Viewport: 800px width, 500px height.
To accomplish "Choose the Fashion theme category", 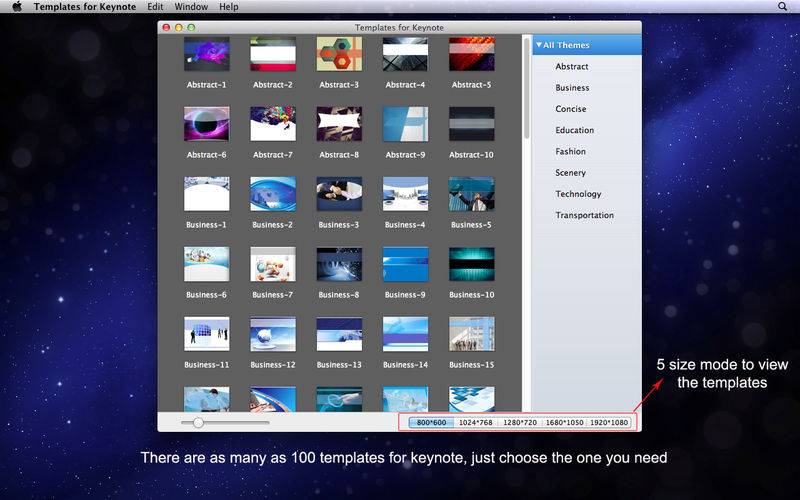I will click(x=570, y=152).
